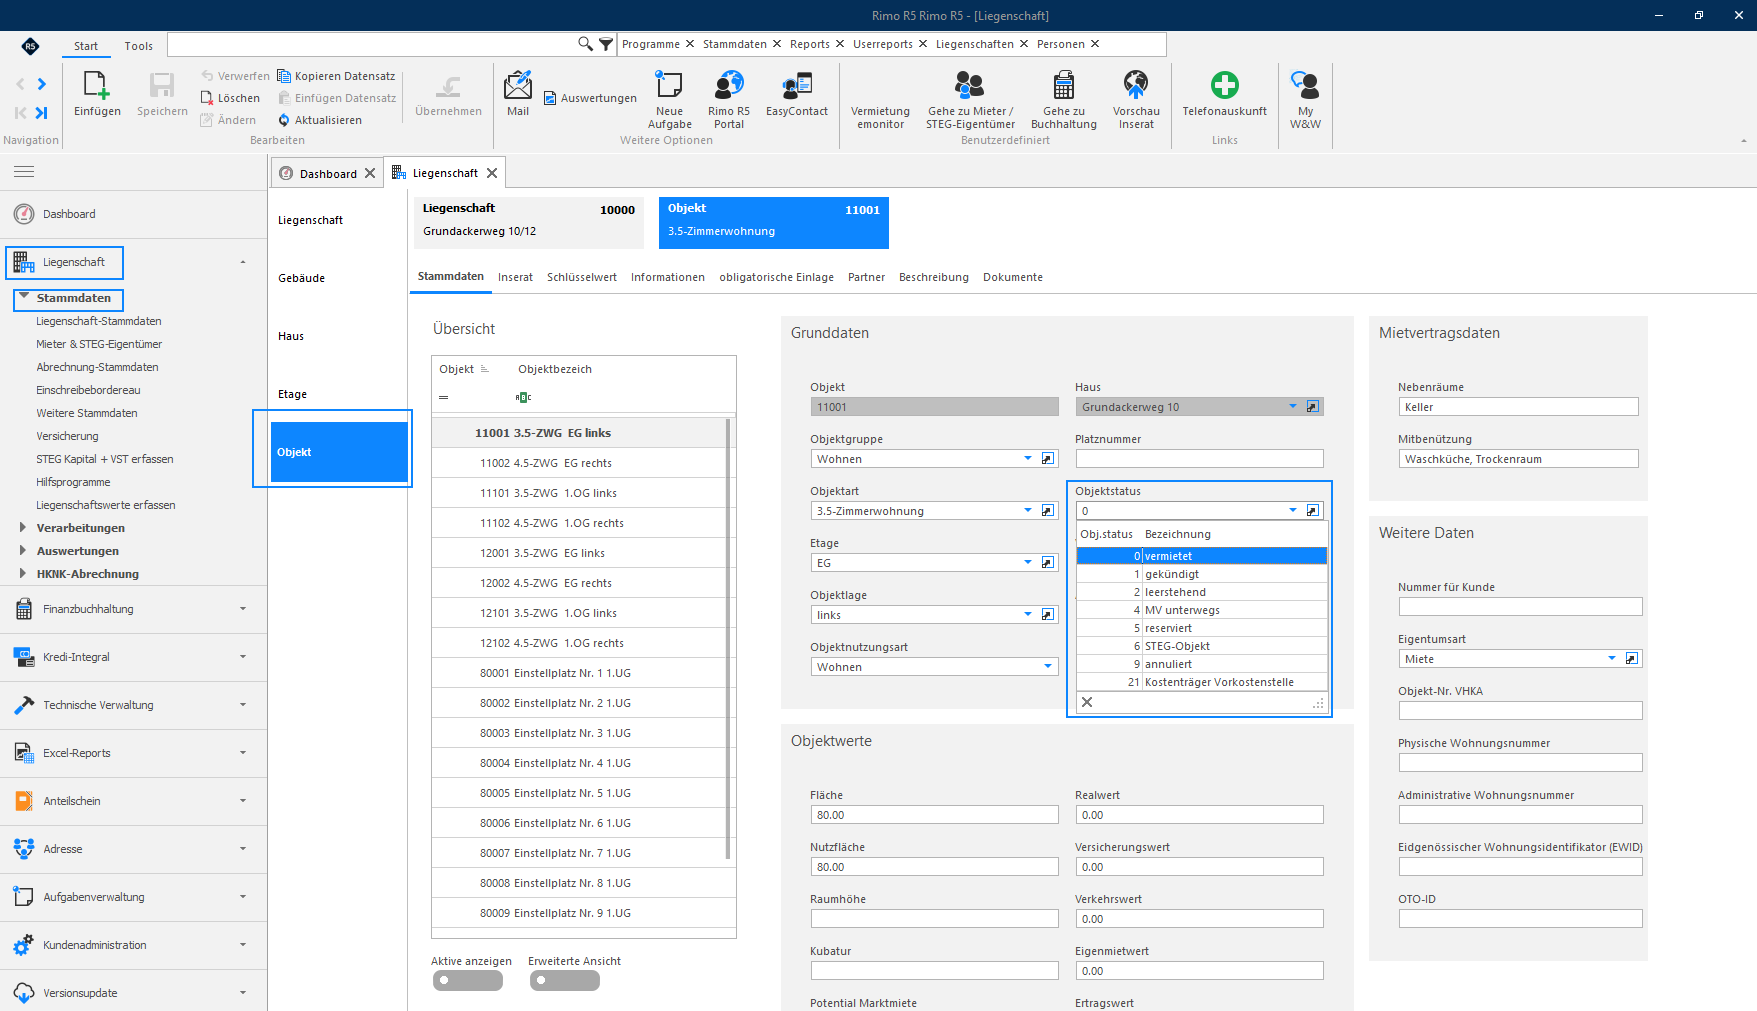Click the Telefonauskunft green plus icon
Viewport: 1757px width, 1011px height.
[x=1224, y=85]
